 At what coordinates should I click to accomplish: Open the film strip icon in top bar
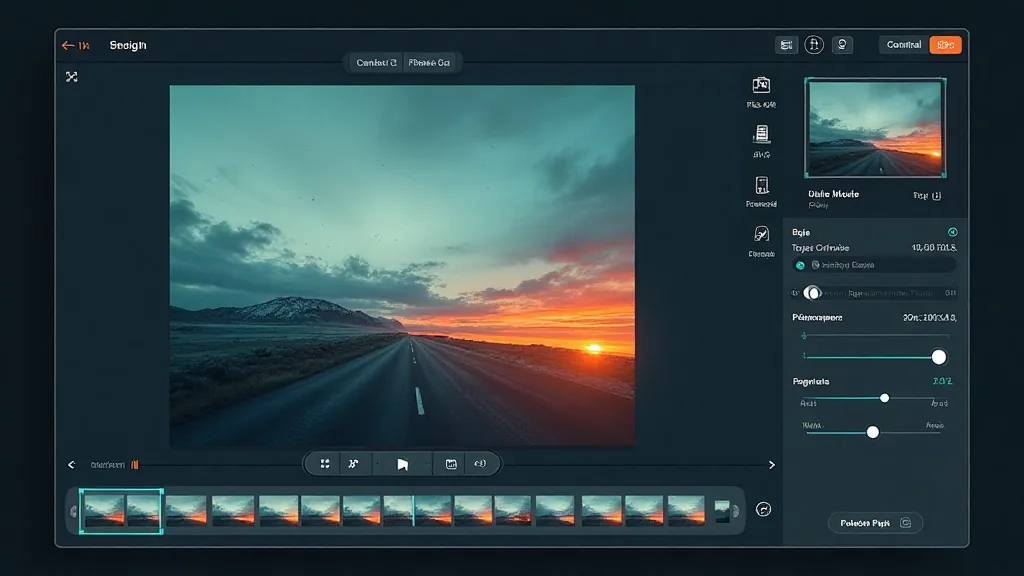pyautogui.click(x=786, y=45)
